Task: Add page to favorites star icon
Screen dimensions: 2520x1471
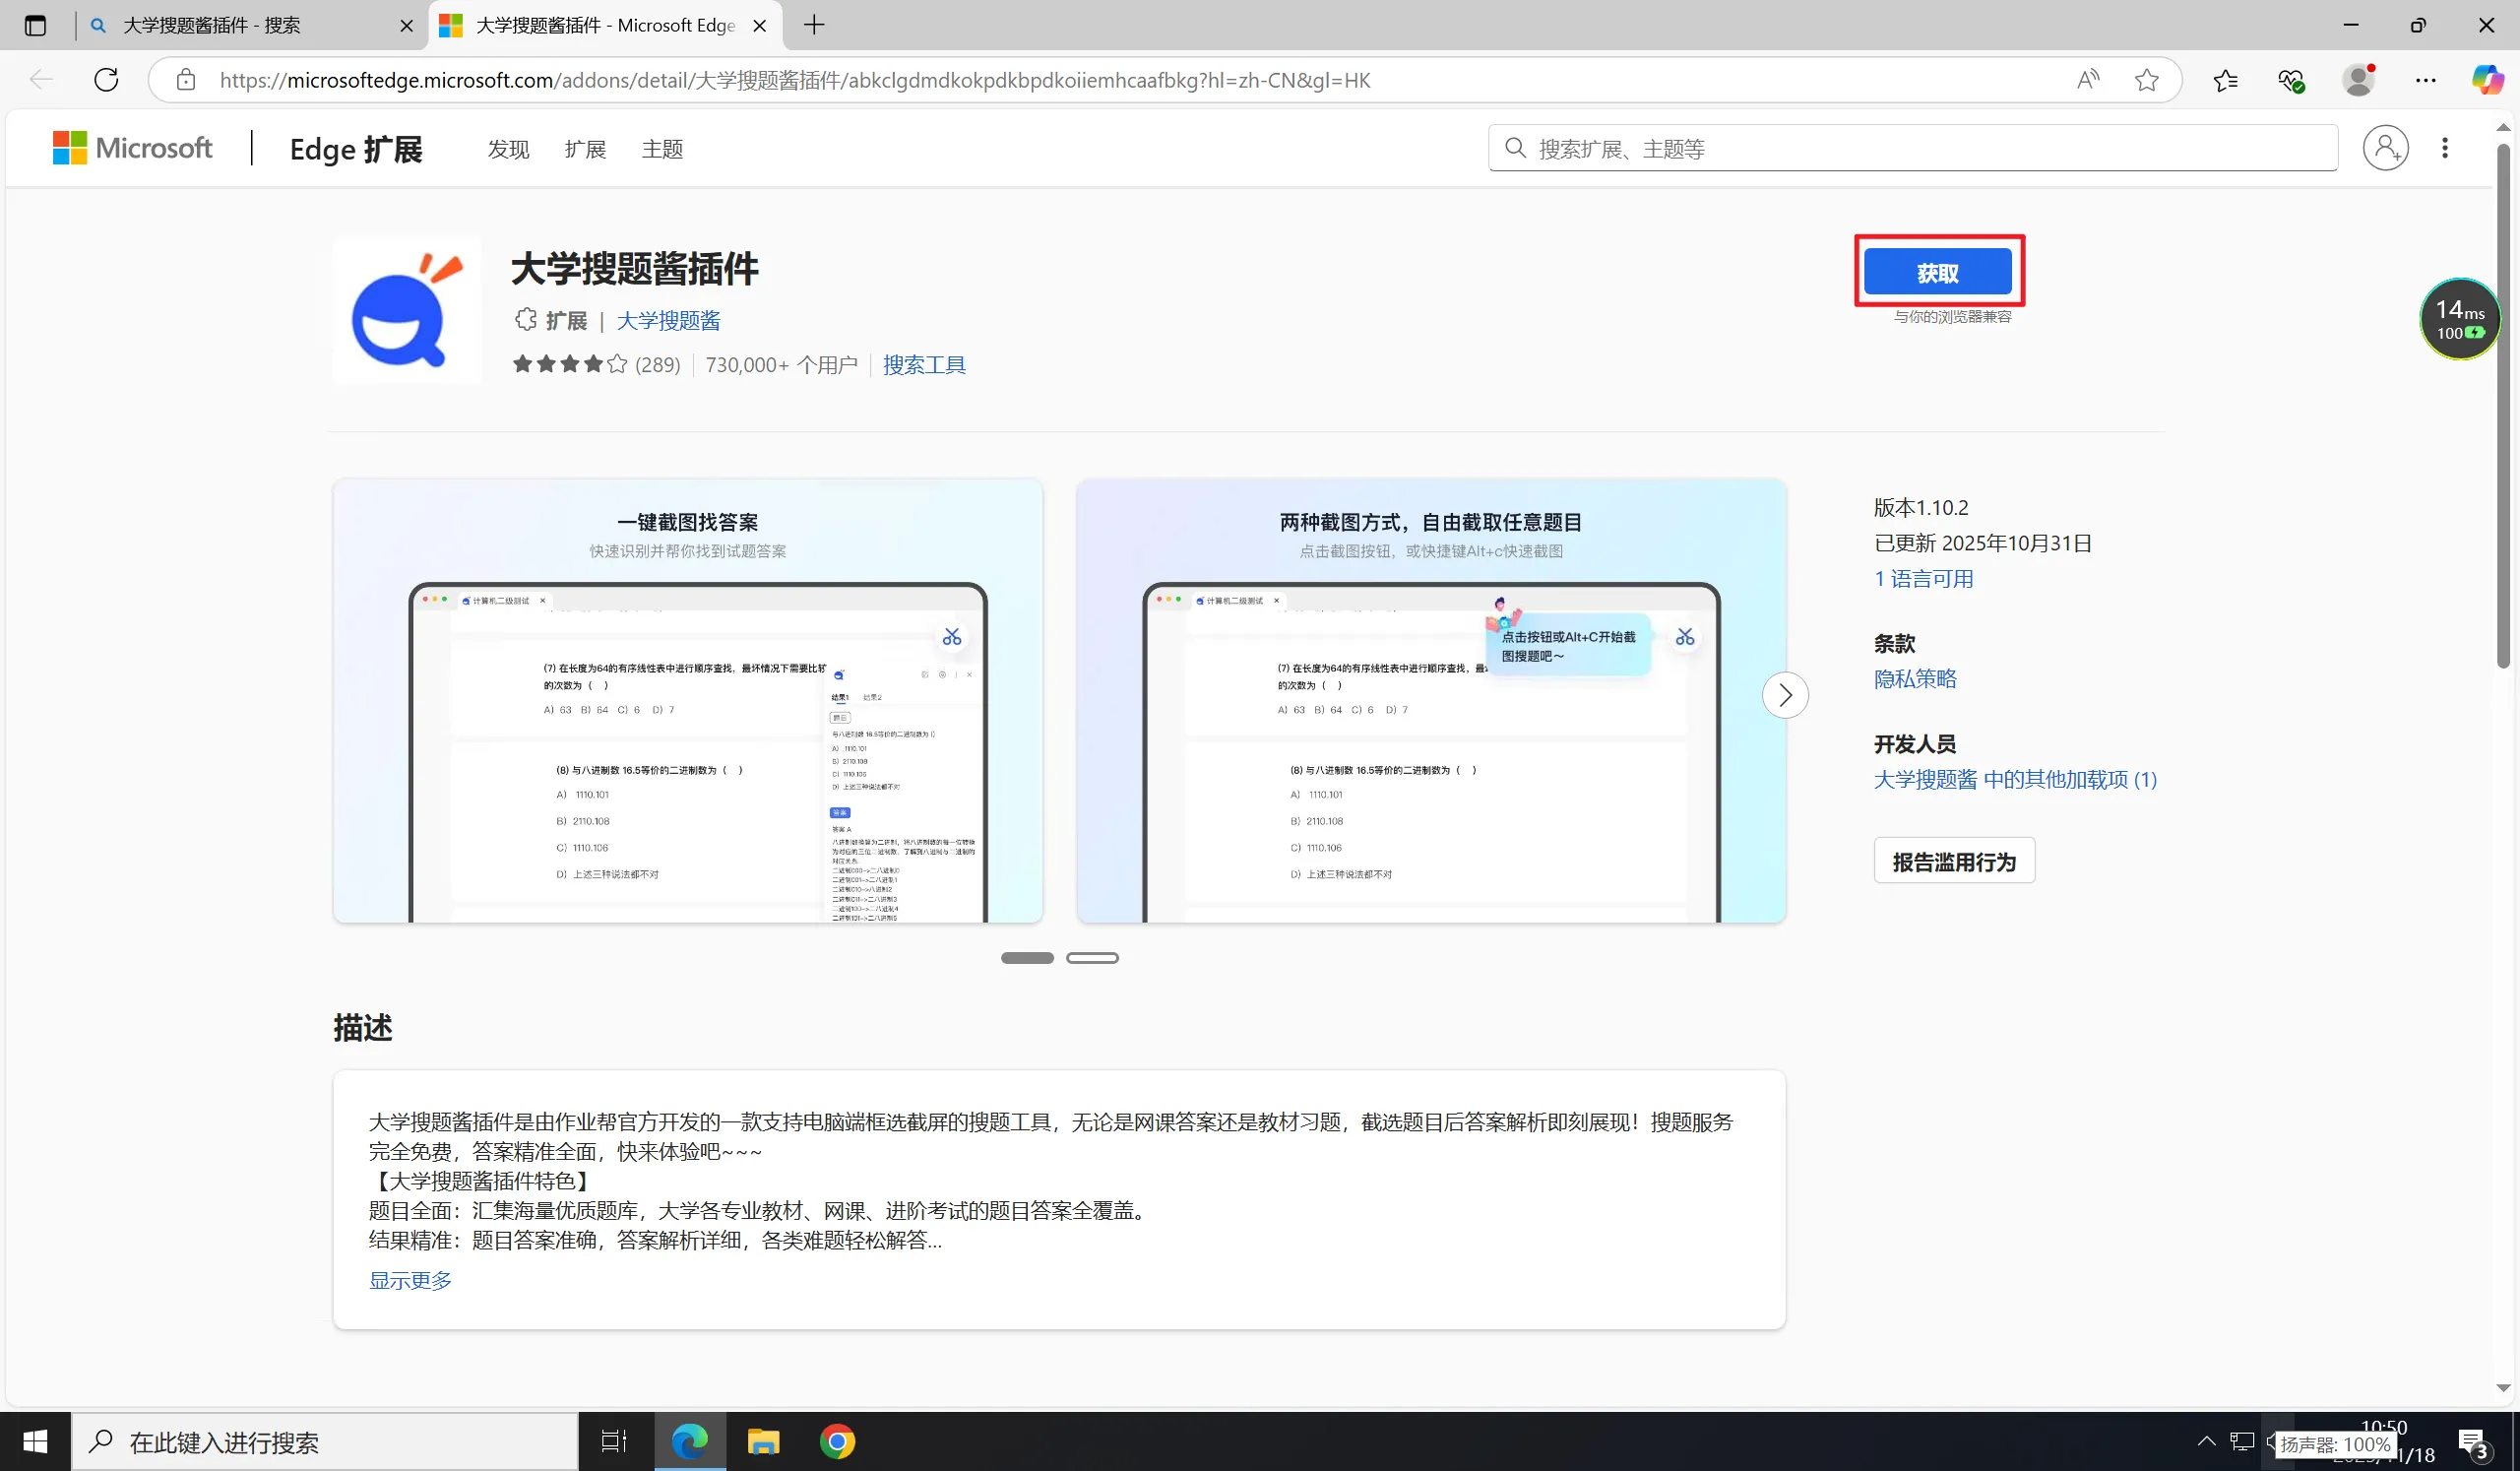Action: (x=2146, y=80)
